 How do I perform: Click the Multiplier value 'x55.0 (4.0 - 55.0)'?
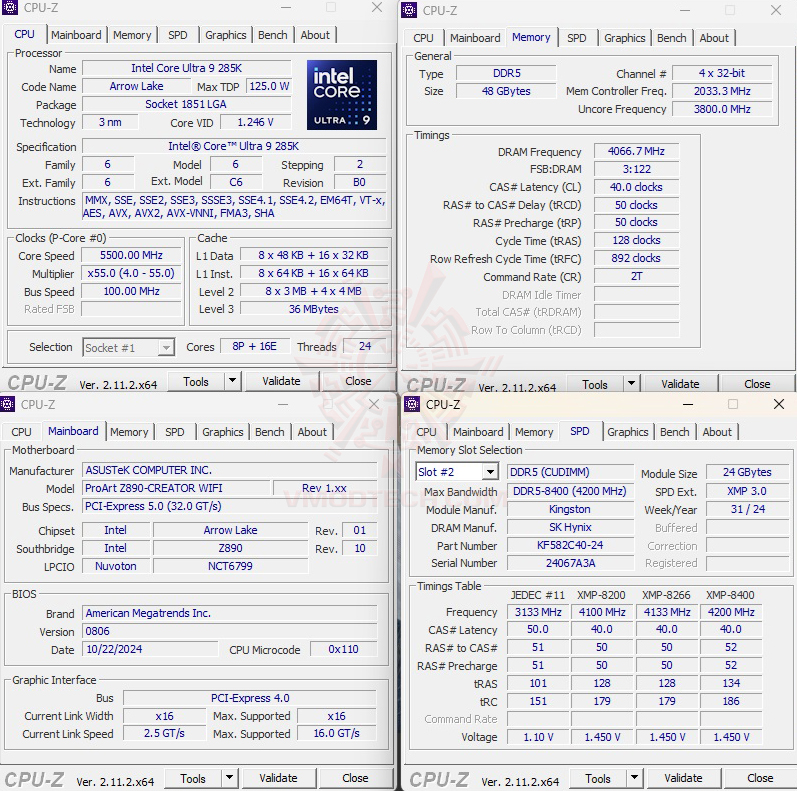131,273
